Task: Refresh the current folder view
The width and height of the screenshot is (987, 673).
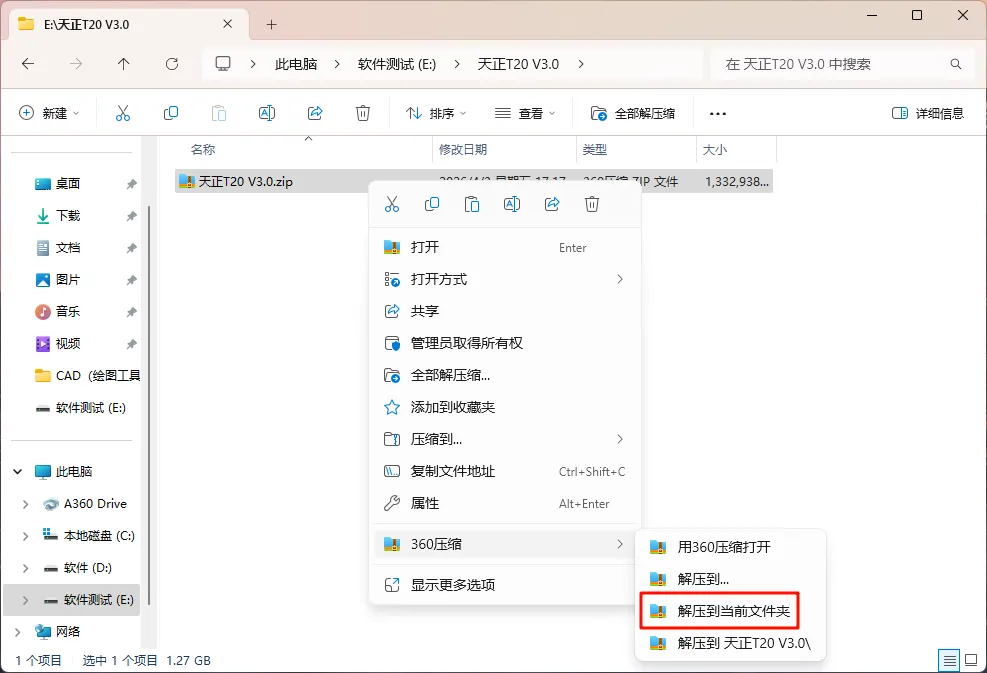Action: 171,64
